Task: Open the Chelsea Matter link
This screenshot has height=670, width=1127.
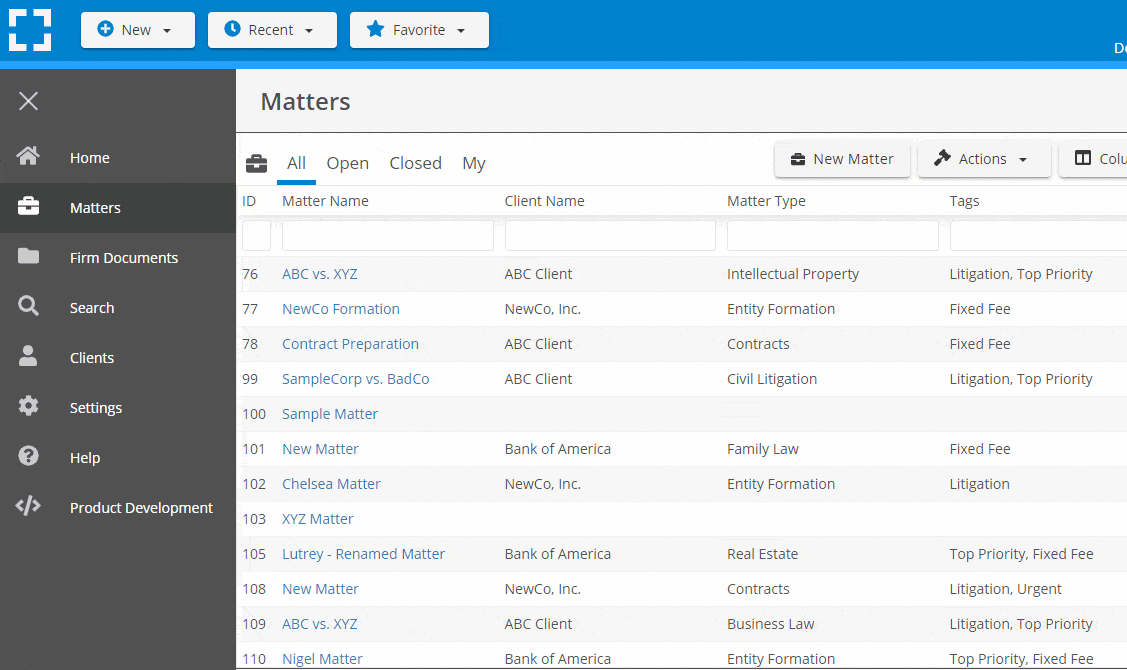Action: pos(331,483)
